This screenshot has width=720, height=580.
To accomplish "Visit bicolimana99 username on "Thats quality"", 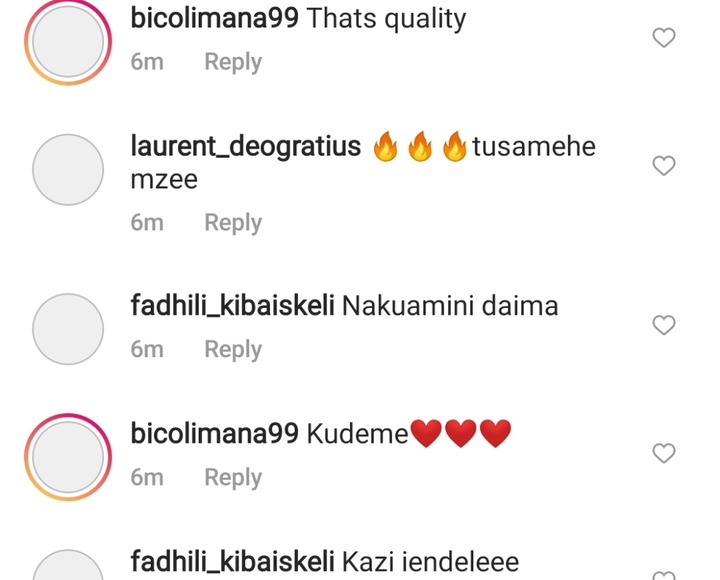I will (x=214, y=18).
